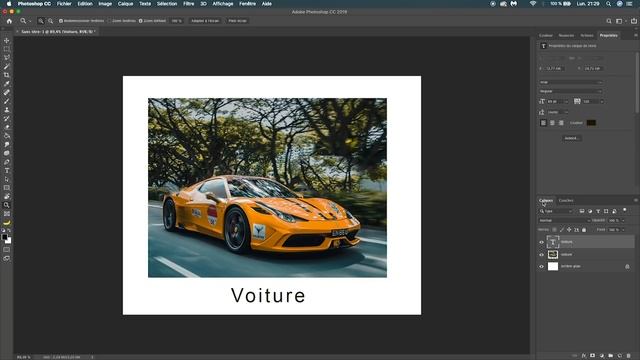Filter layers by pixel layers icon

582,211
